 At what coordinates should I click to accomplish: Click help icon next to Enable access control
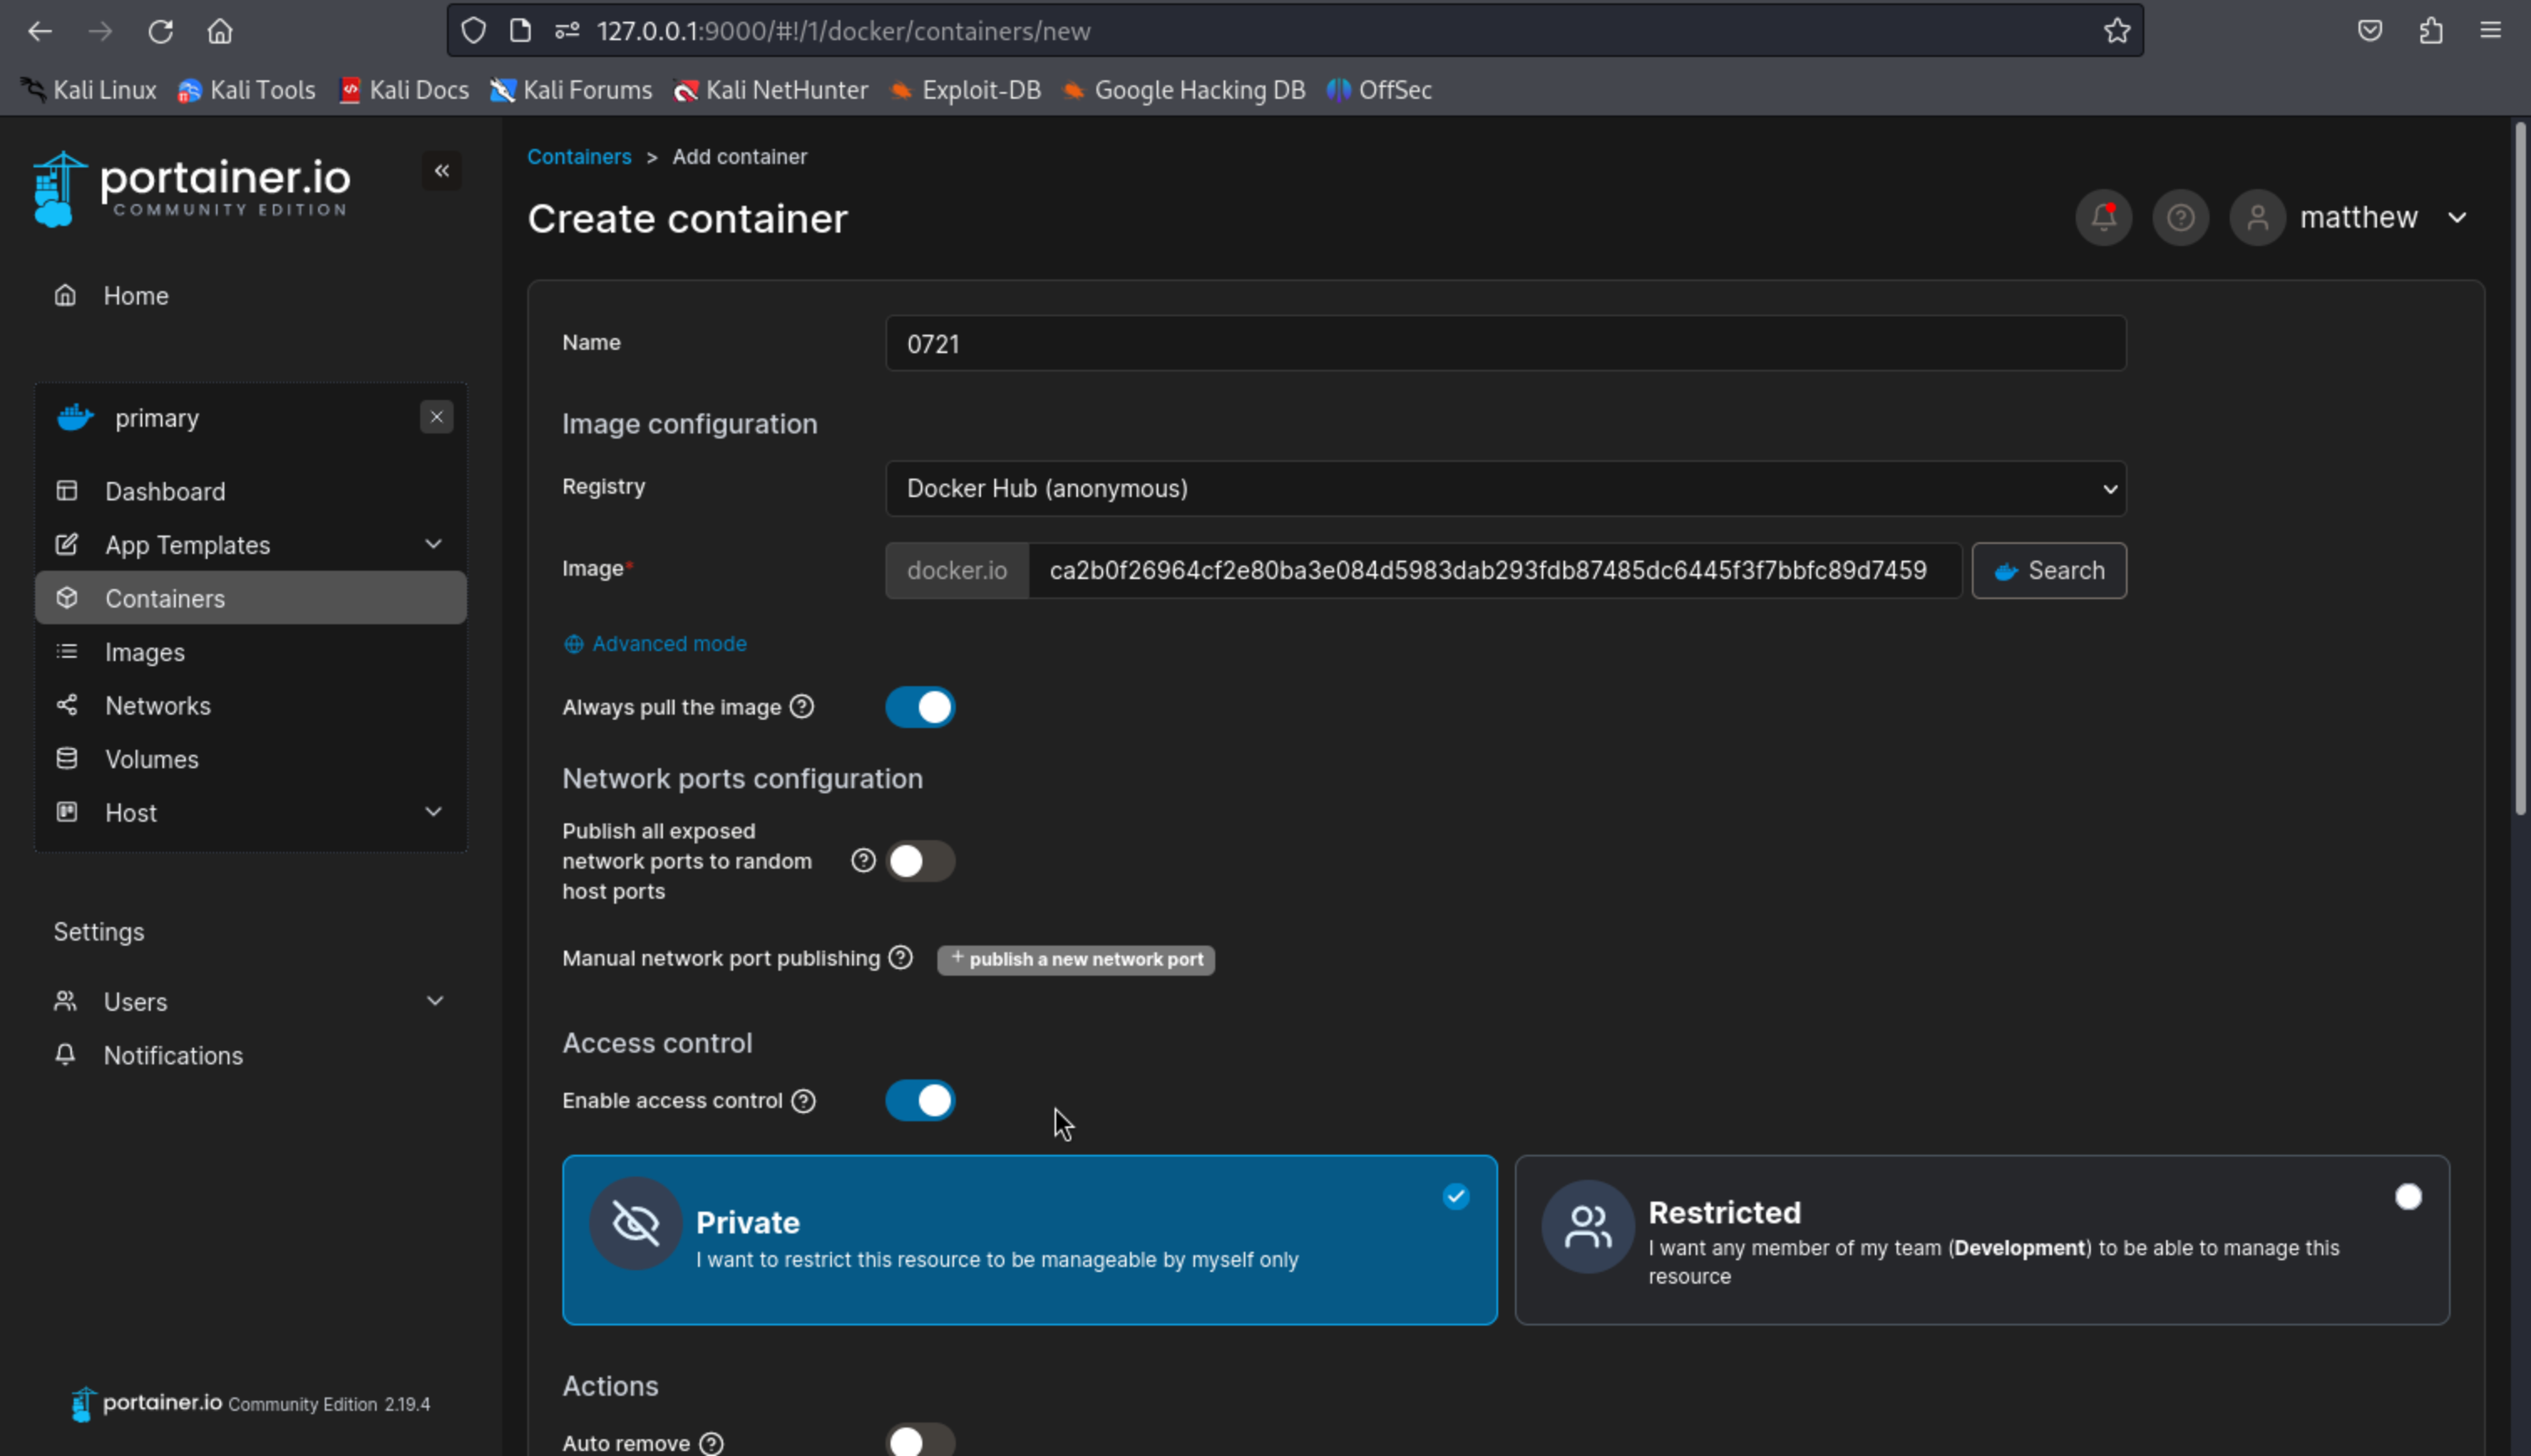pos(803,1101)
